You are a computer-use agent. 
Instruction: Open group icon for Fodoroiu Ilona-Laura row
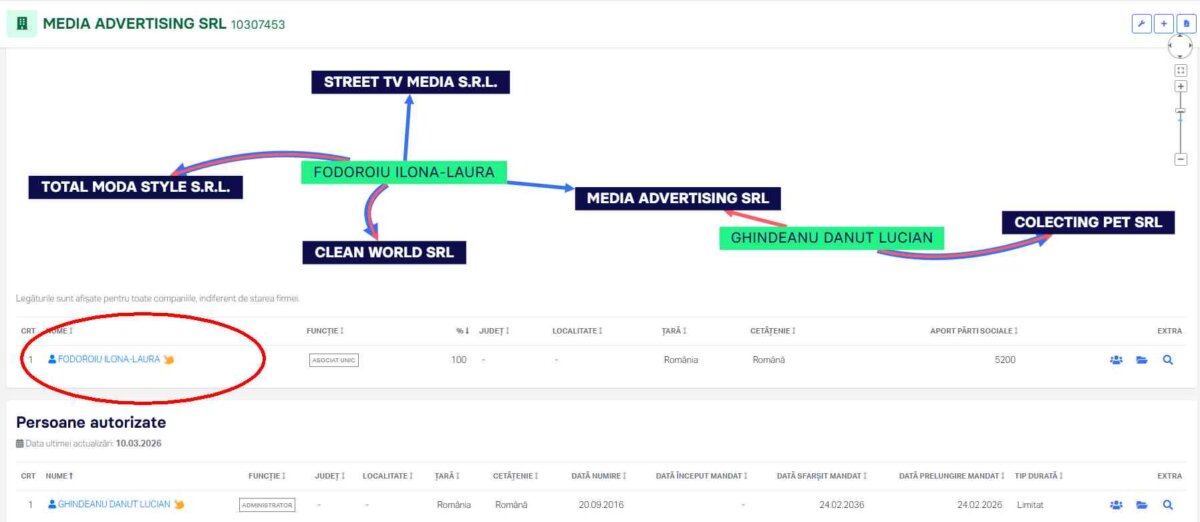pyautogui.click(x=1116, y=360)
